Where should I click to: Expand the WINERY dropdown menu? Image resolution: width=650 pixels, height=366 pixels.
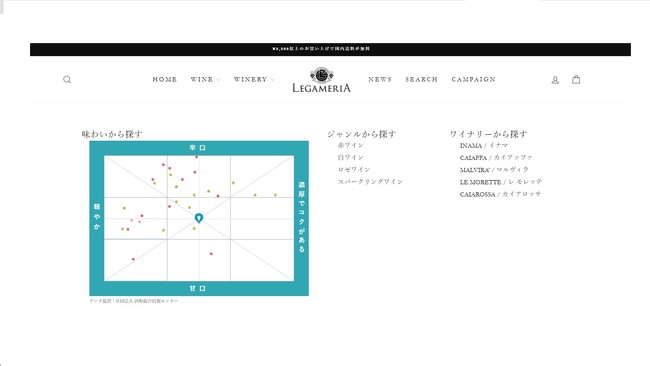(x=253, y=79)
